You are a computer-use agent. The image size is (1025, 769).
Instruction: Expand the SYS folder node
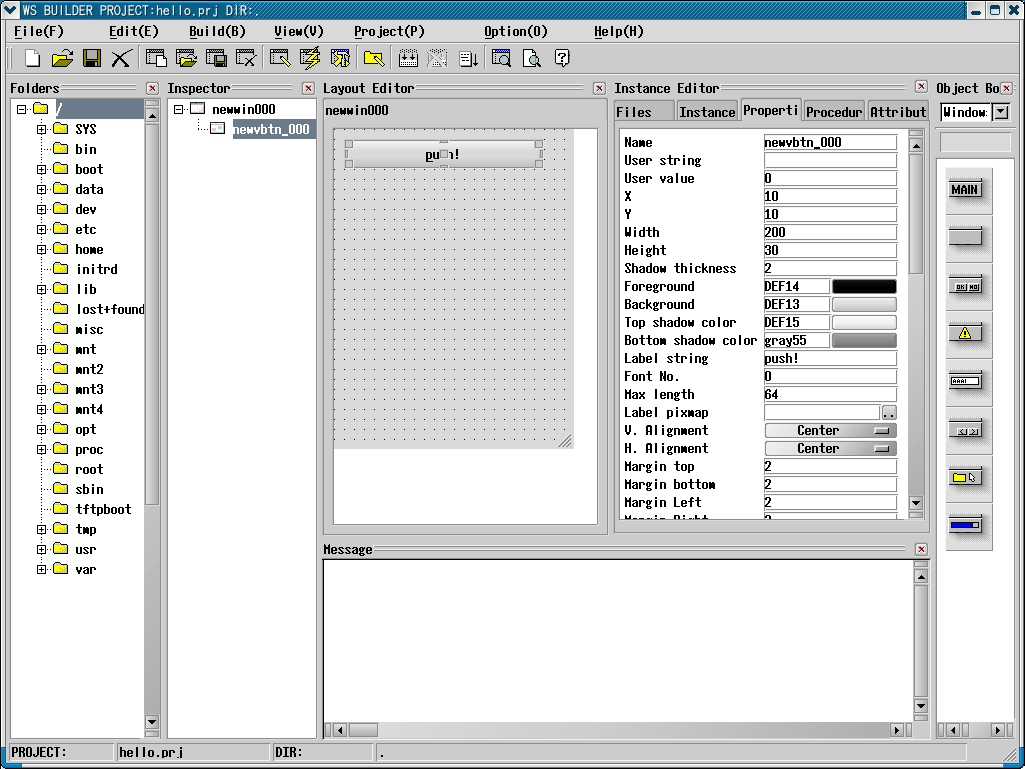[x=41, y=129]
